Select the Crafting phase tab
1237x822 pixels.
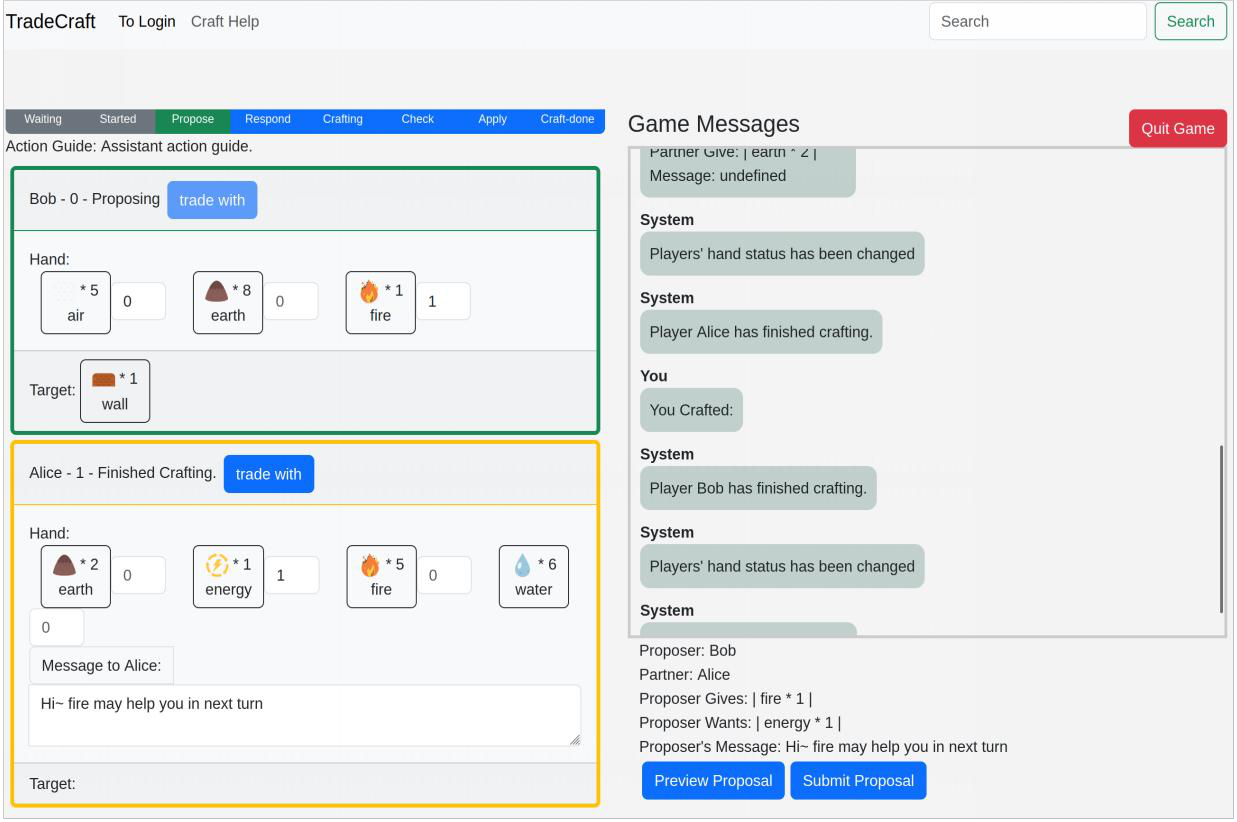[342, 119]
